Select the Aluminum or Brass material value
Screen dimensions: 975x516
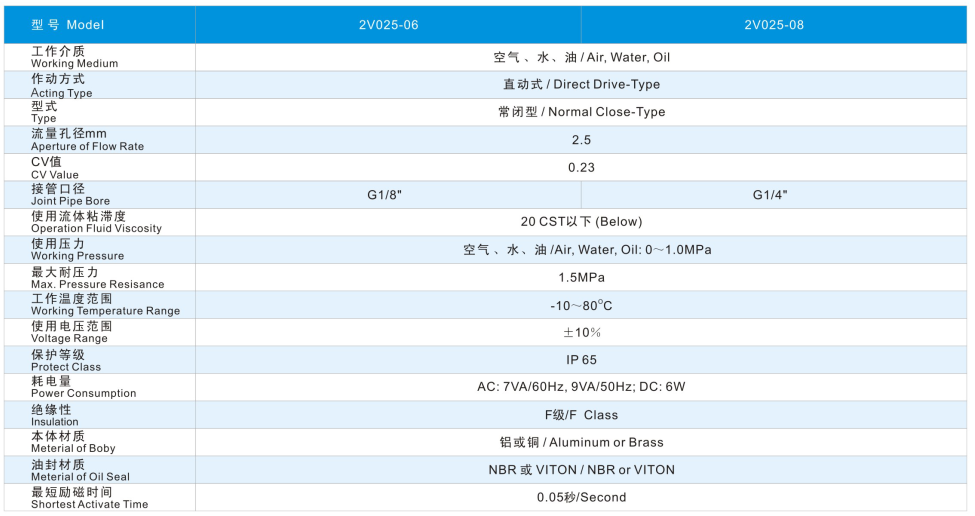(x=581, y=442)
